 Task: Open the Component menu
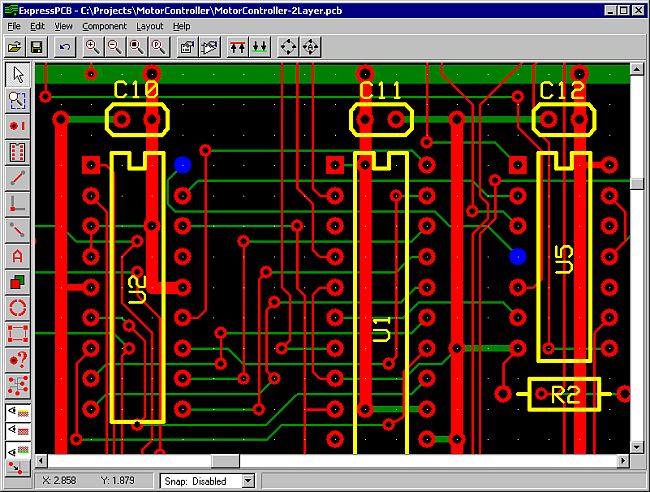[104, 26]
